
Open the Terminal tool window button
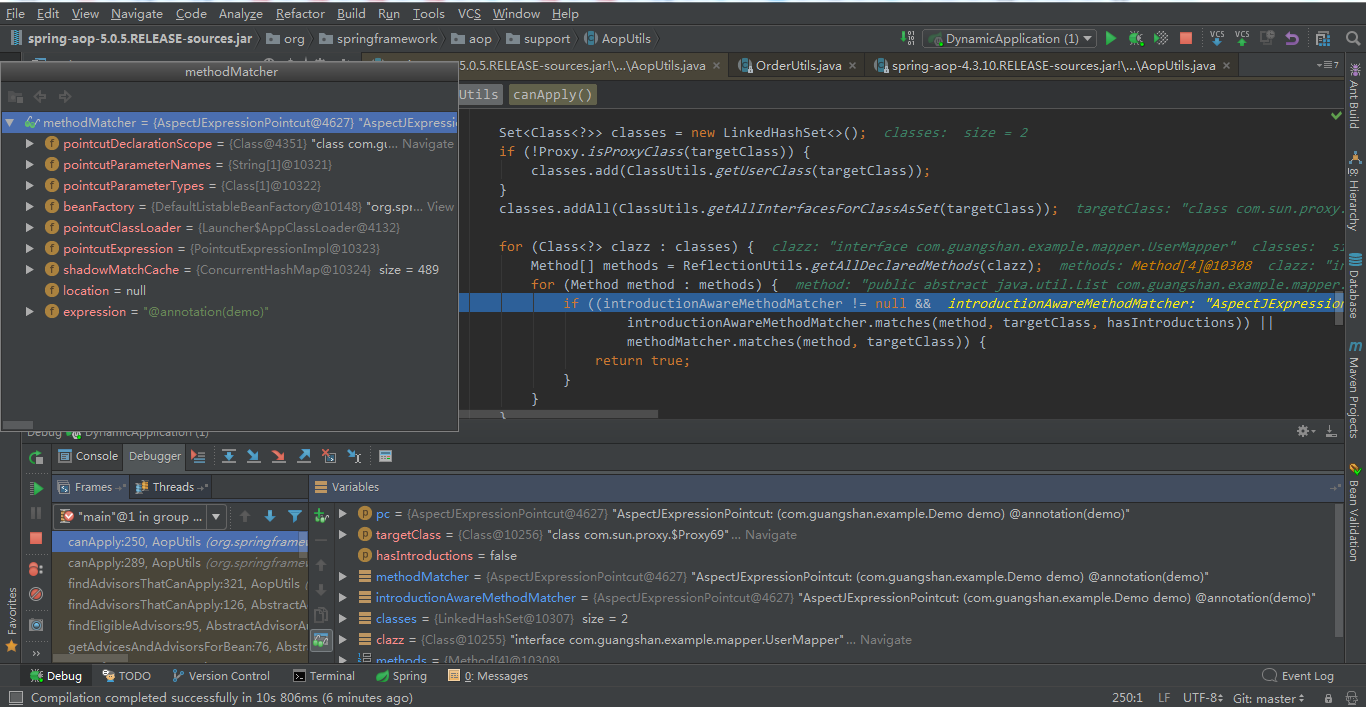click(323, 676)
